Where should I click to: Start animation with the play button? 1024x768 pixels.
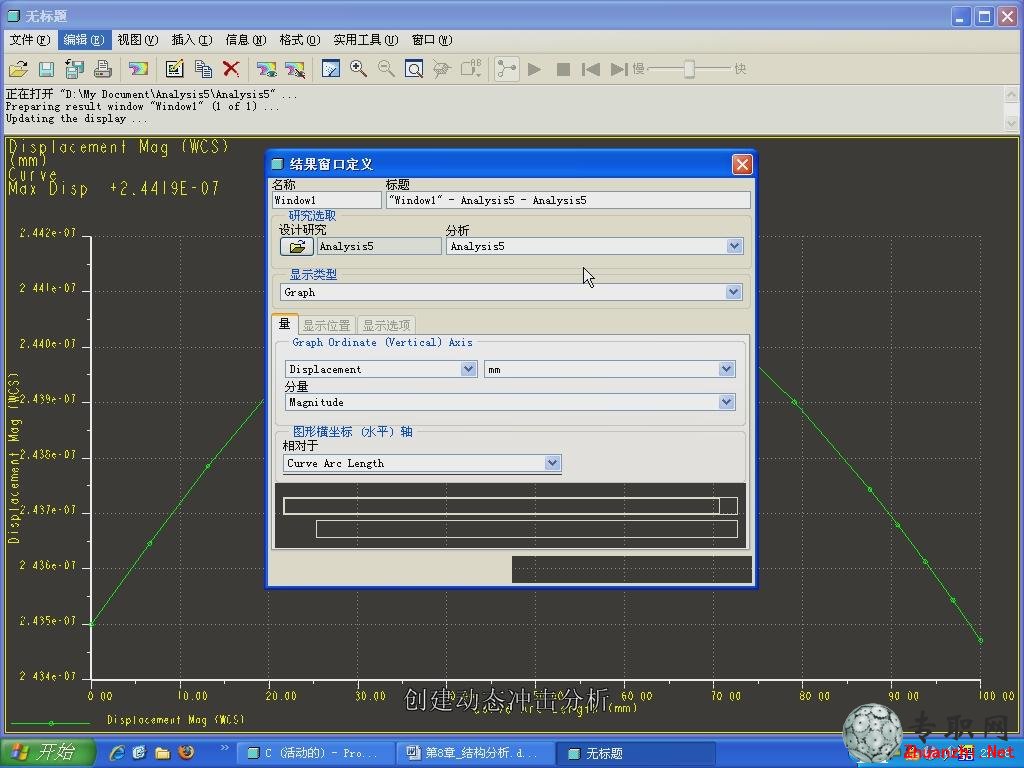534,69
